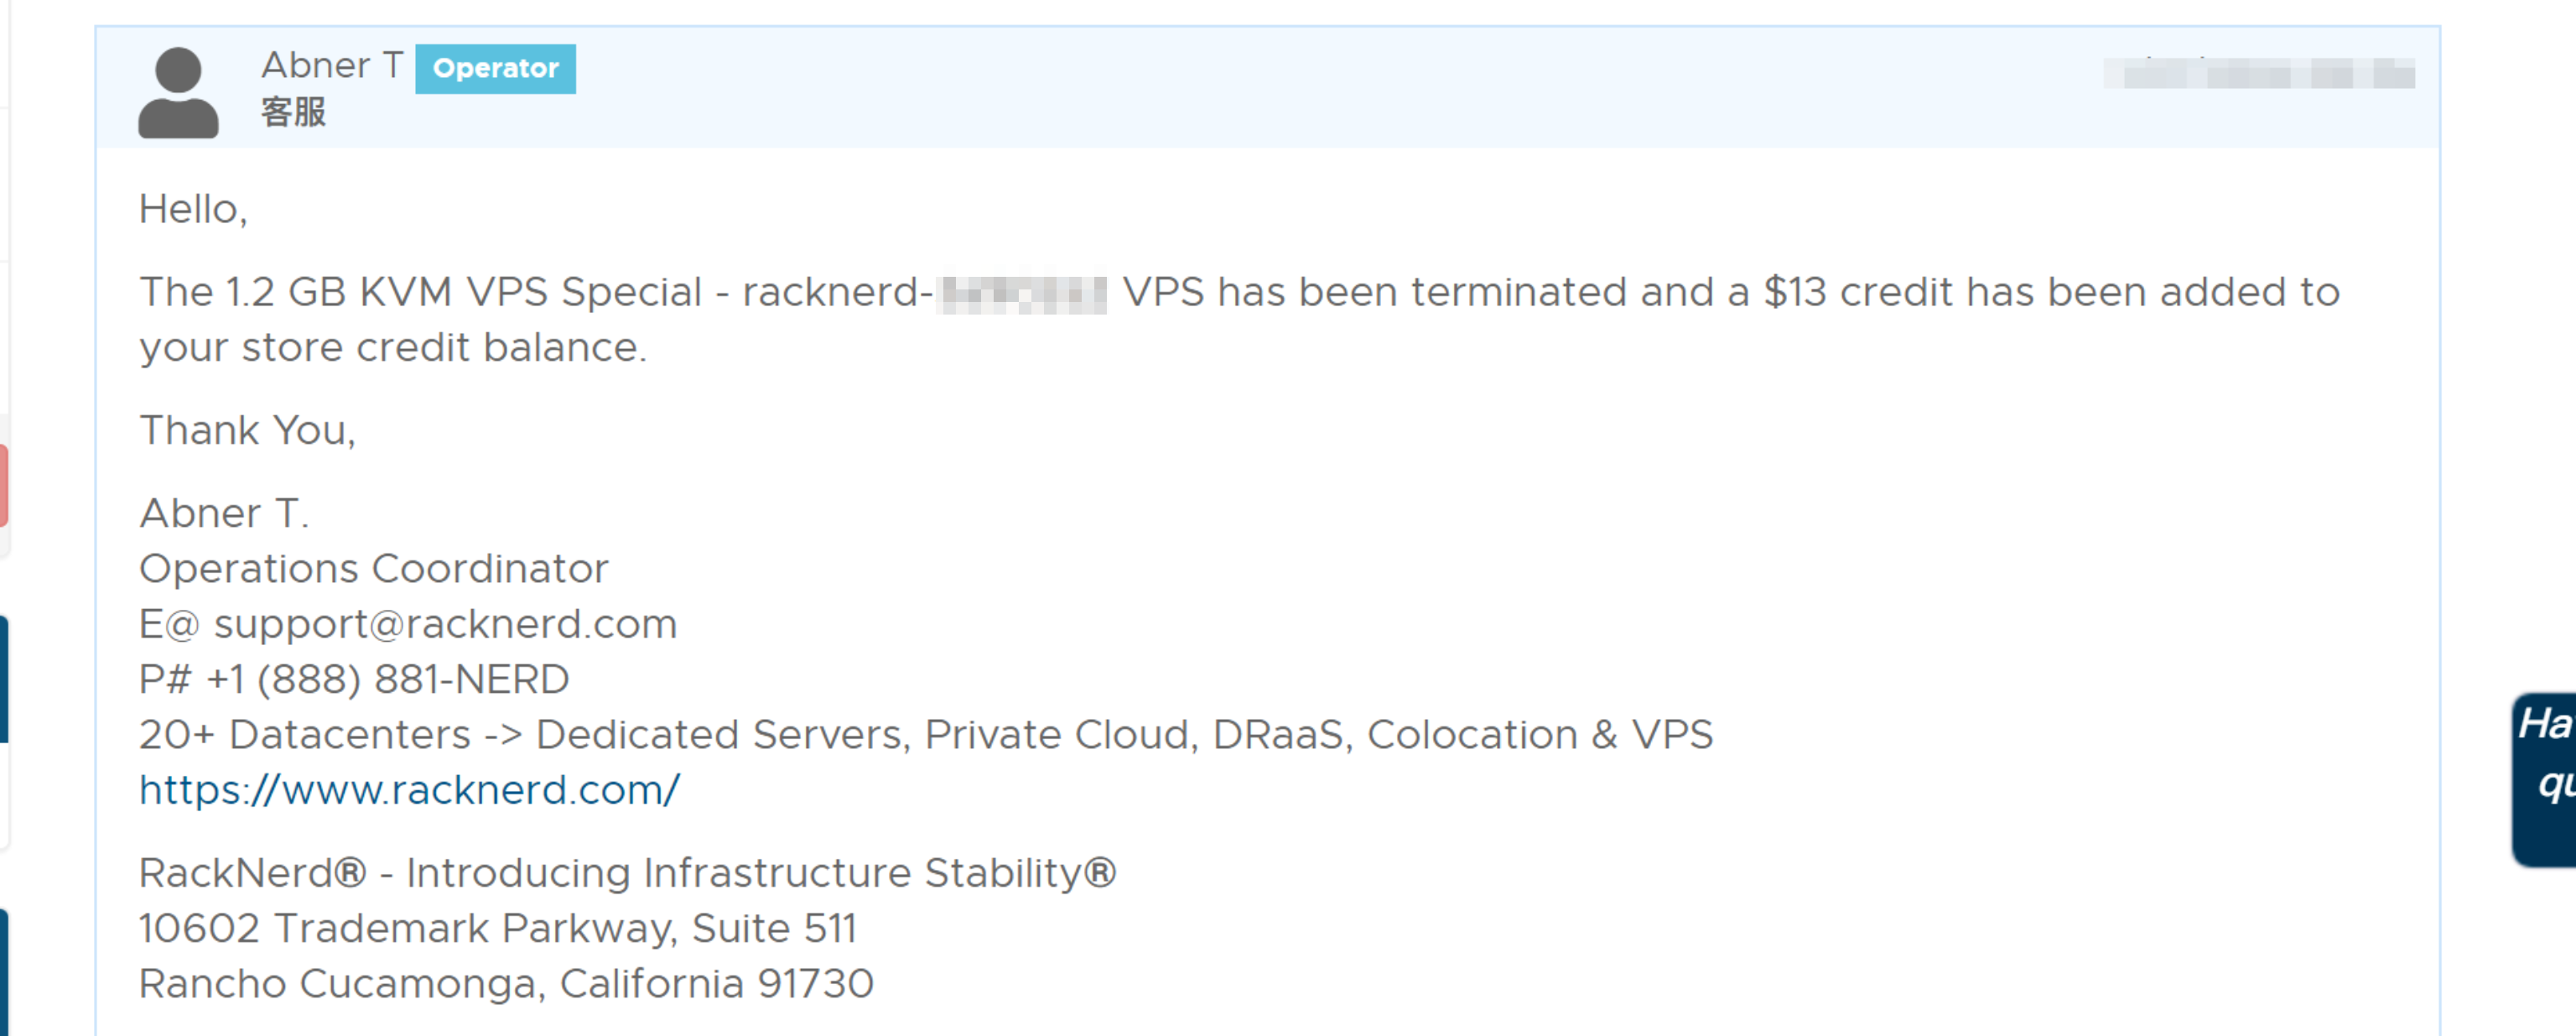Click the "Hello," greeting text

pyautogui.click(x=193, y=210)
